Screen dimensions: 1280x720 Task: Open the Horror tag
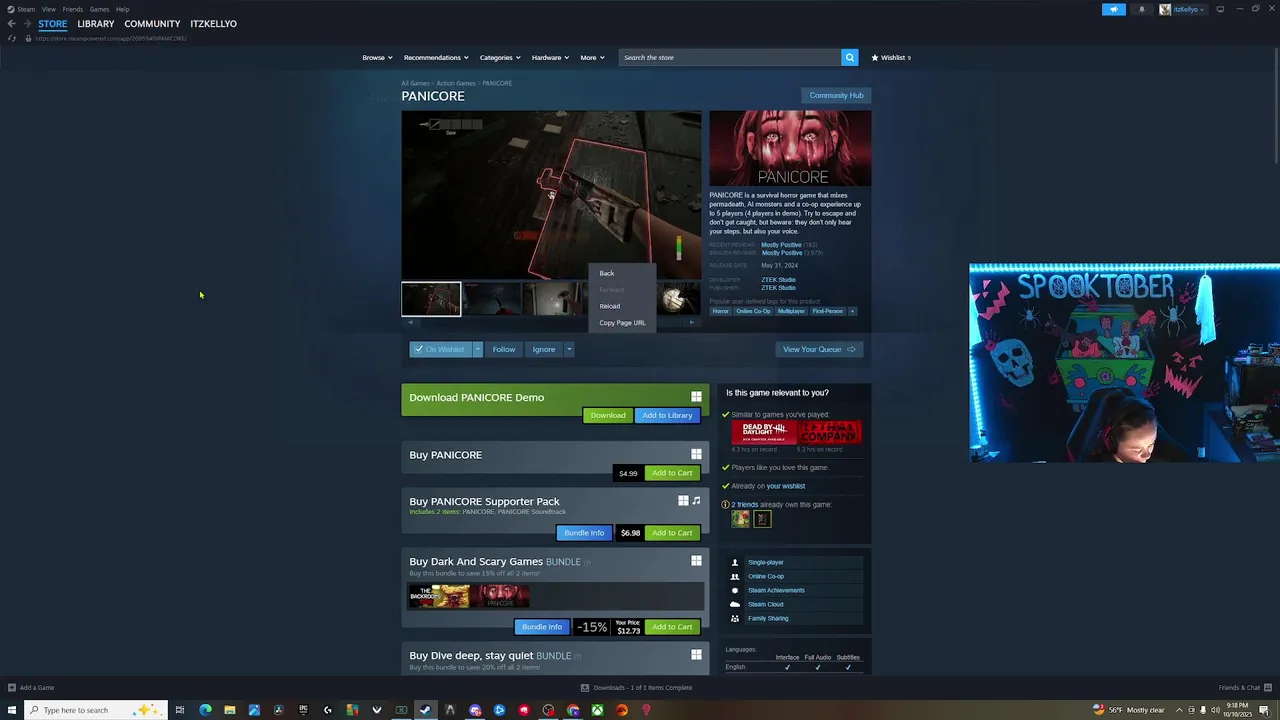[720, 311]
